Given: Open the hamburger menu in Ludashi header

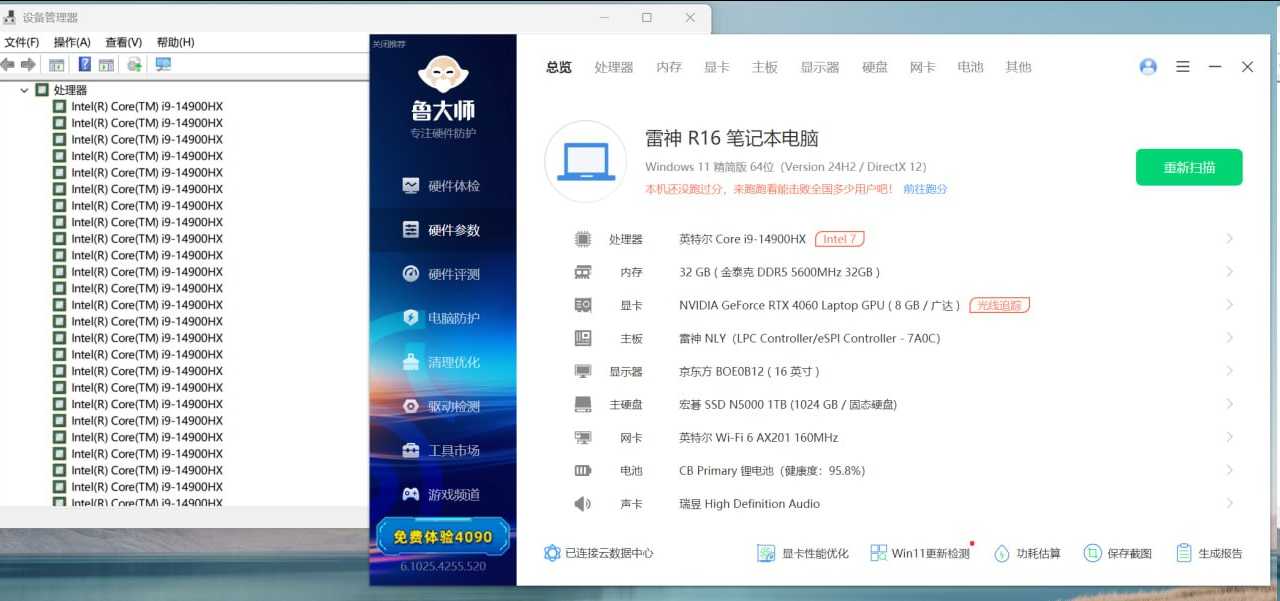Looking at the screenshot, I should coord(1183,67).
